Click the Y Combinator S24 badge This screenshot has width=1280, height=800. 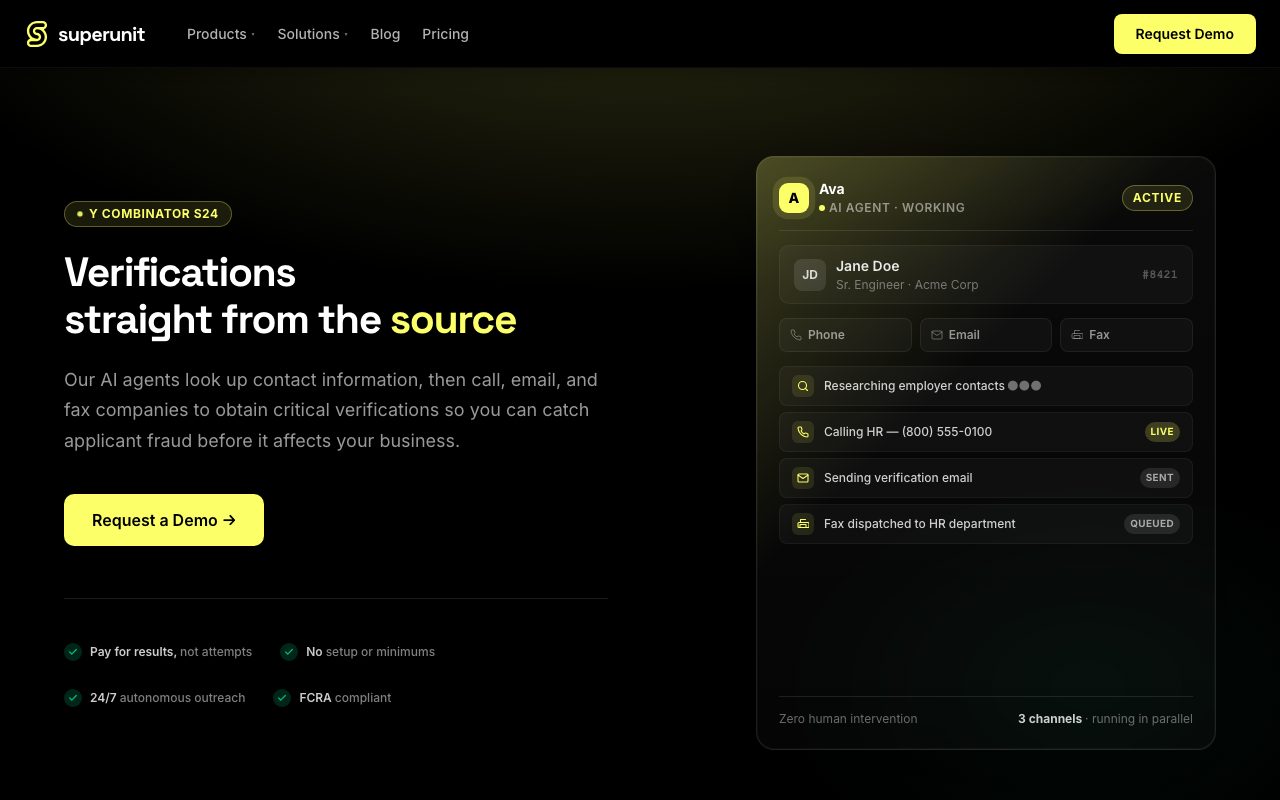tap(148, 214)
